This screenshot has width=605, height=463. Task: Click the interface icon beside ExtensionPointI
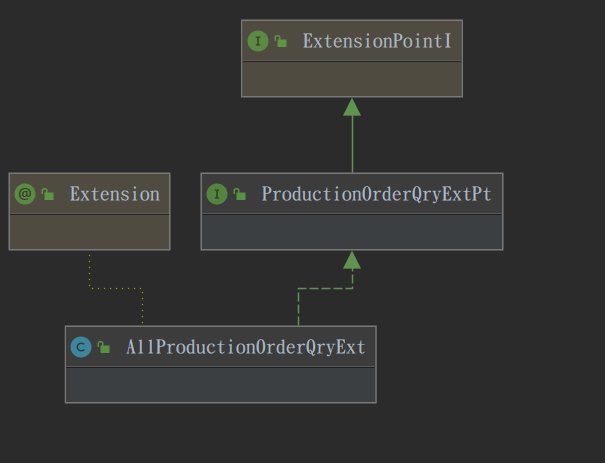pos(258,41)
